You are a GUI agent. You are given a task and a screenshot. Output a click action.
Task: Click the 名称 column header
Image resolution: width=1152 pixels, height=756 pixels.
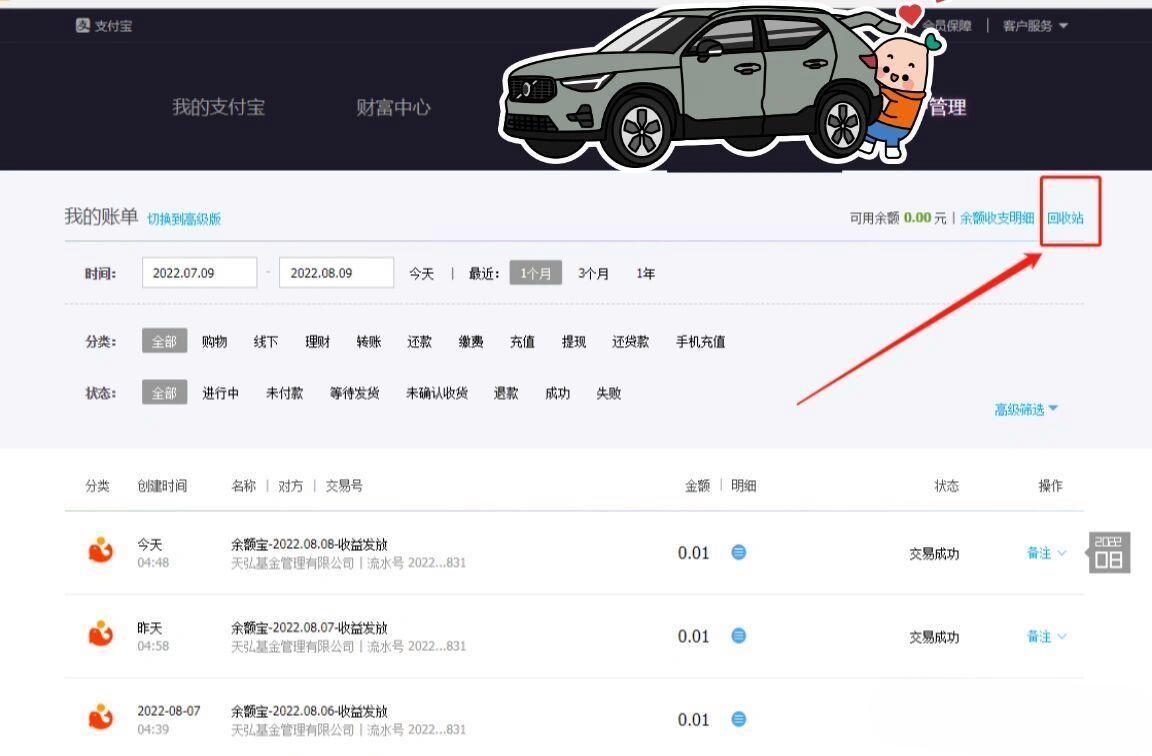(243, 486)
